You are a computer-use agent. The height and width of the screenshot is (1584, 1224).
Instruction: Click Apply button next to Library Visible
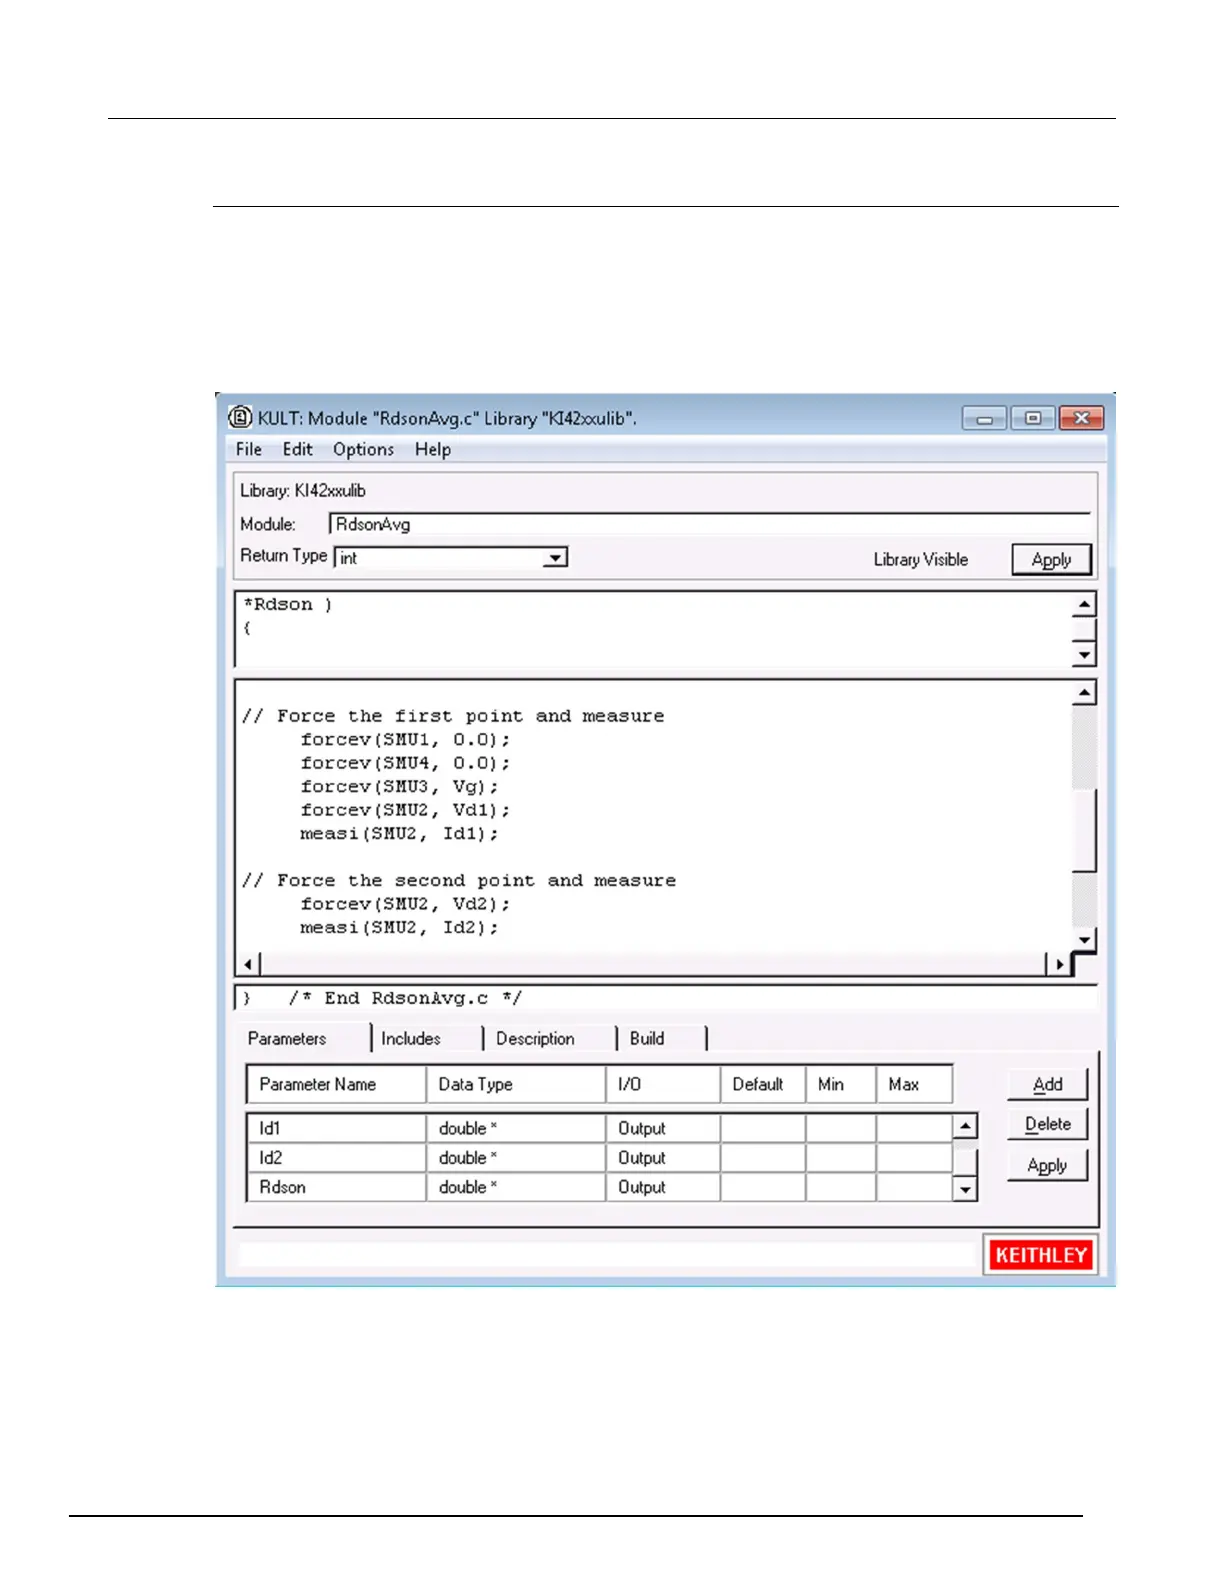point(1051,560)
